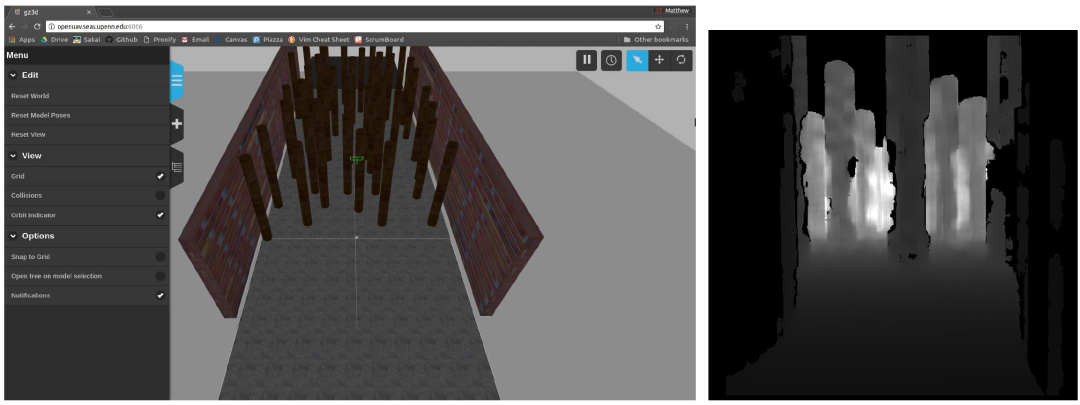Activate the translate (move) tool
Image resolution: width=1080 pixels, height=405 pixels.
pos(659,60)
